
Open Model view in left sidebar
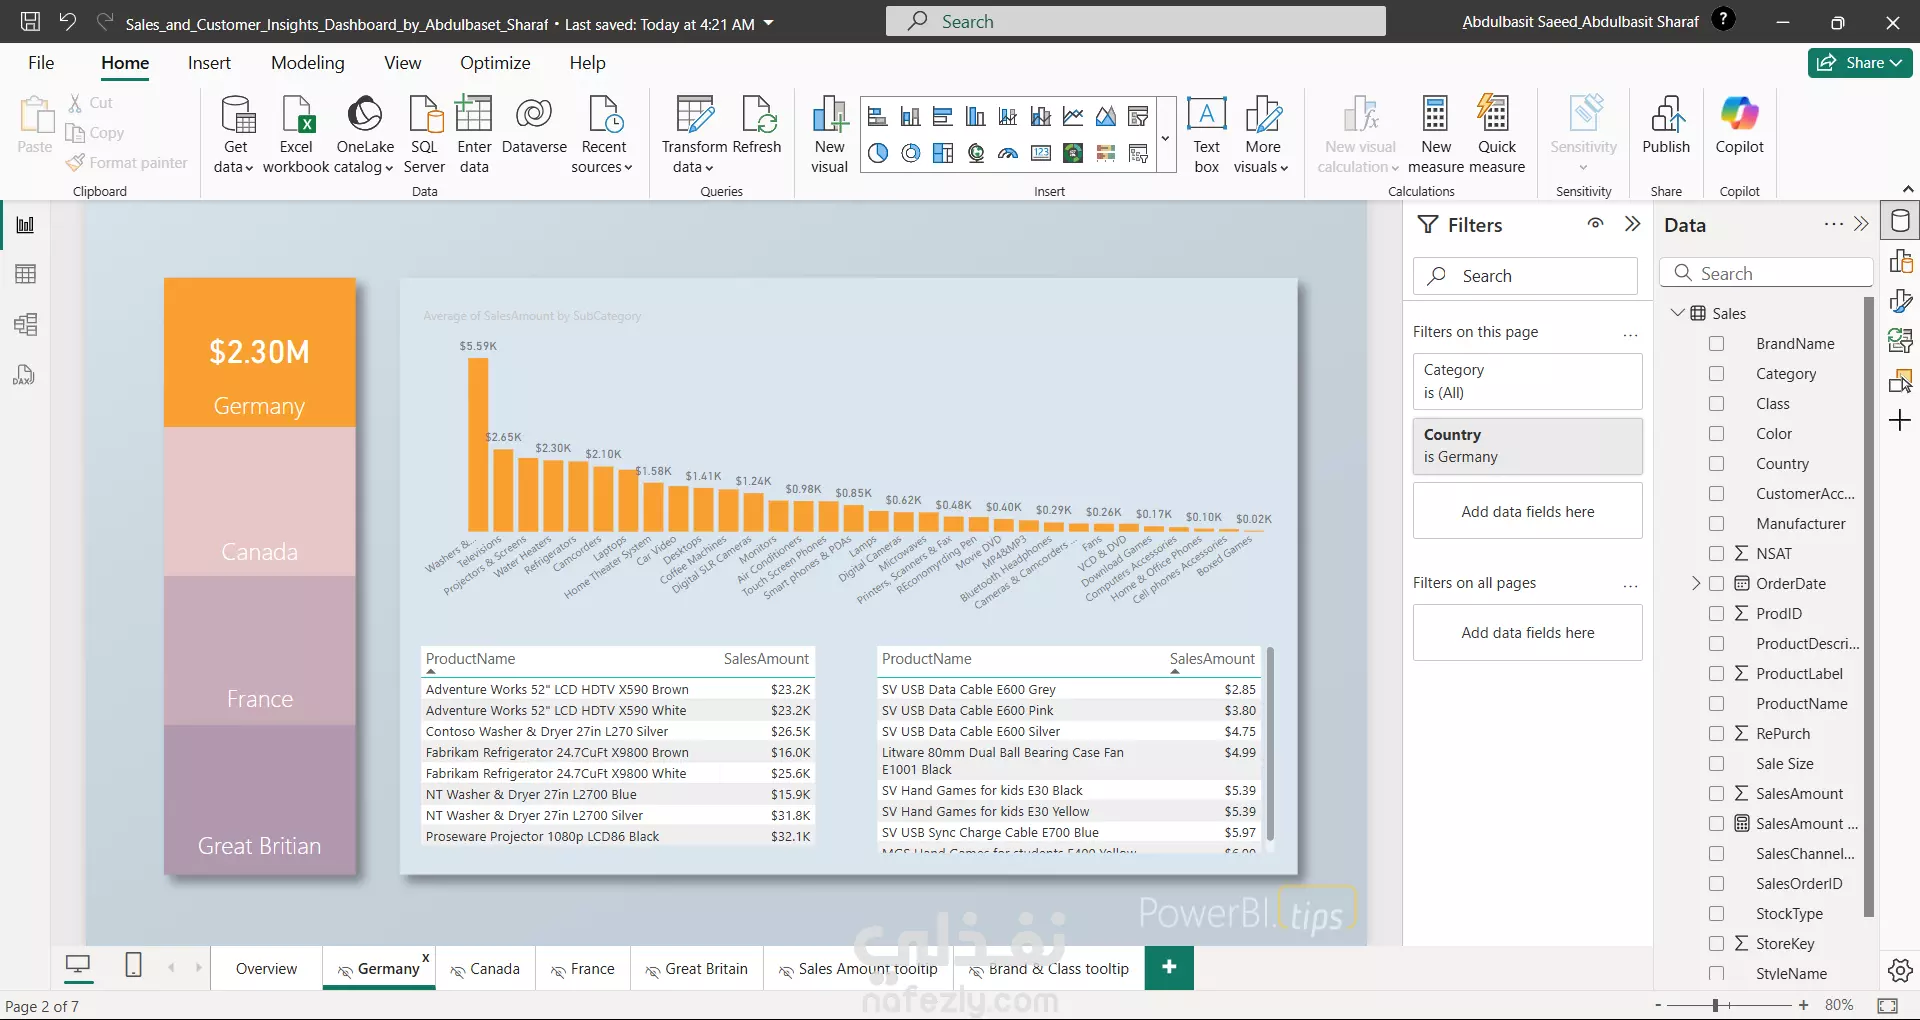[x=25, y=324]
